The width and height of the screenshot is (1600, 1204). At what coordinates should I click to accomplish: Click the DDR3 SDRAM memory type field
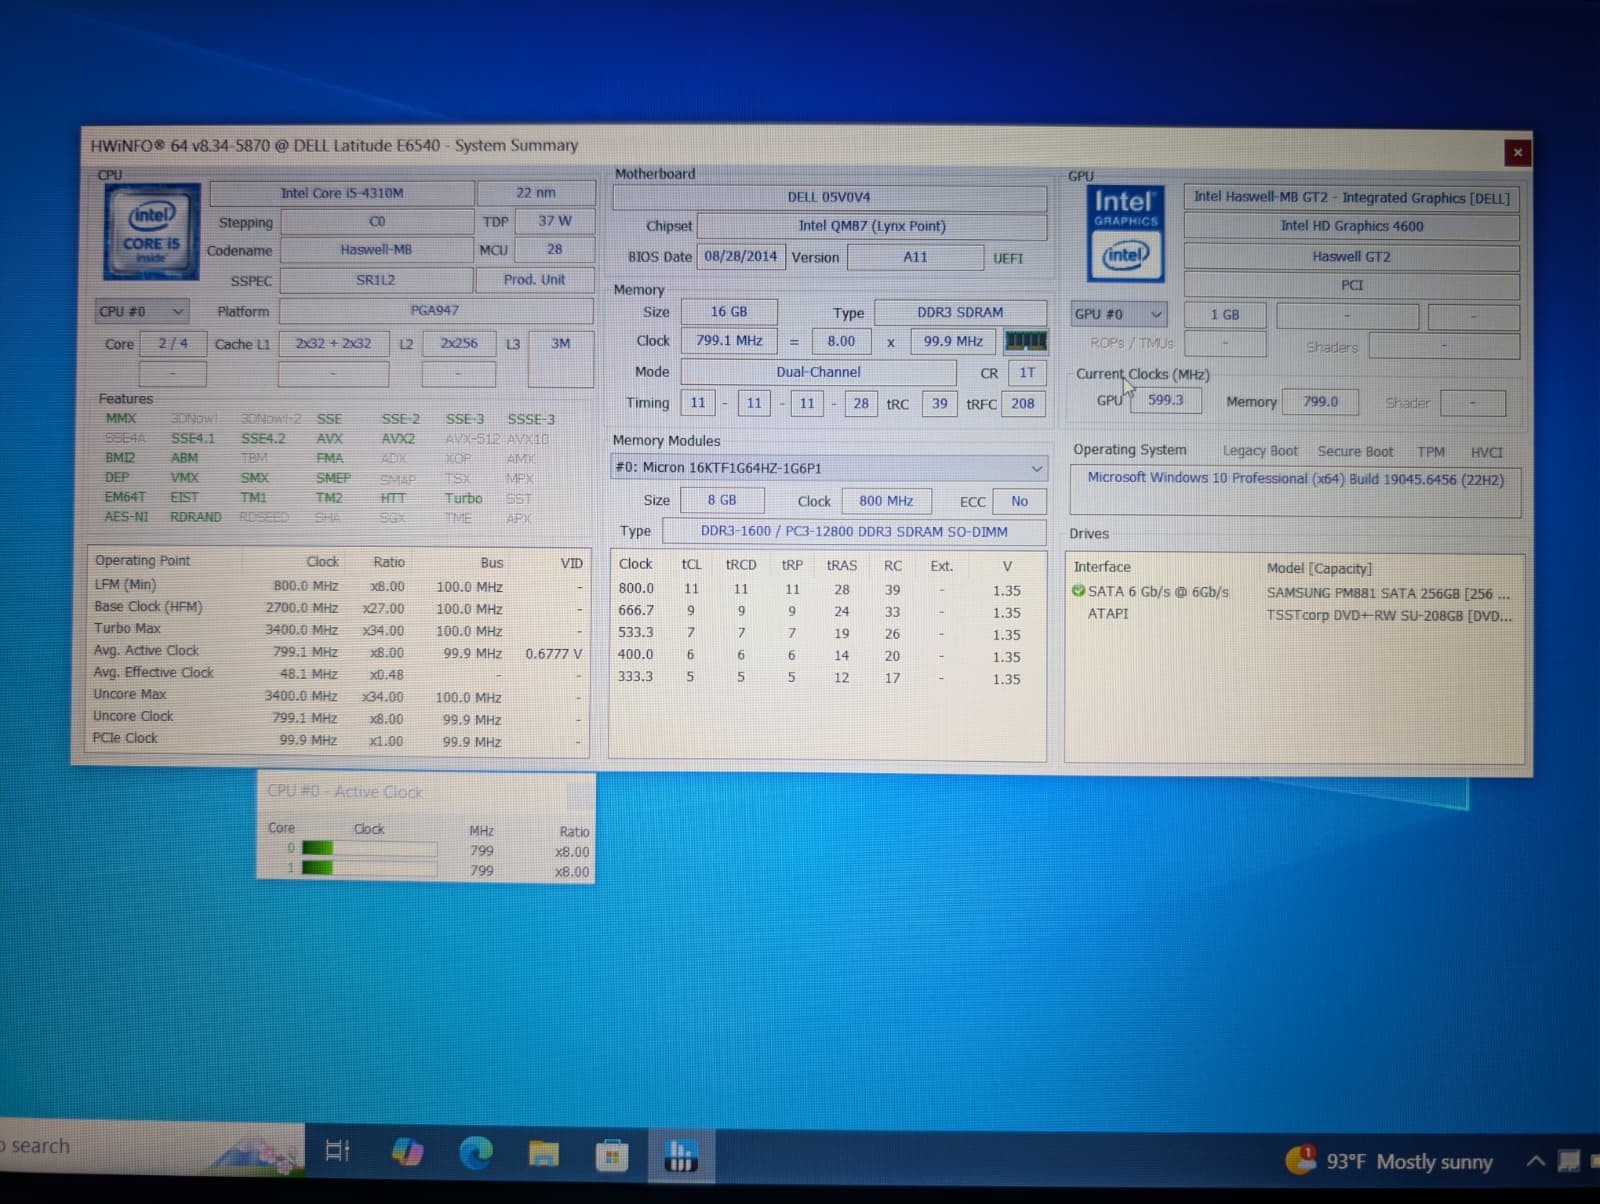pos(960,312)
